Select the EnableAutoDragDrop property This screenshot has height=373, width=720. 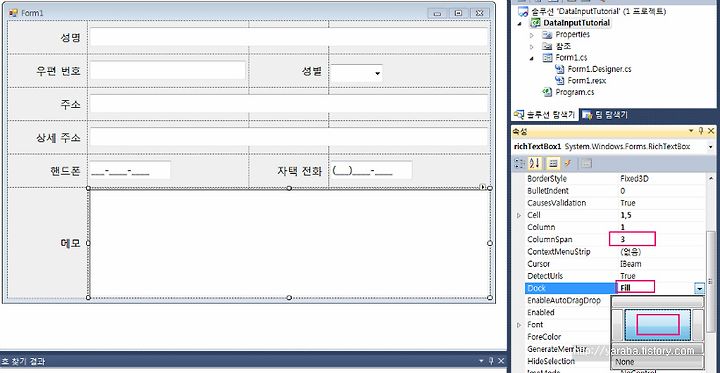[564, 300]
